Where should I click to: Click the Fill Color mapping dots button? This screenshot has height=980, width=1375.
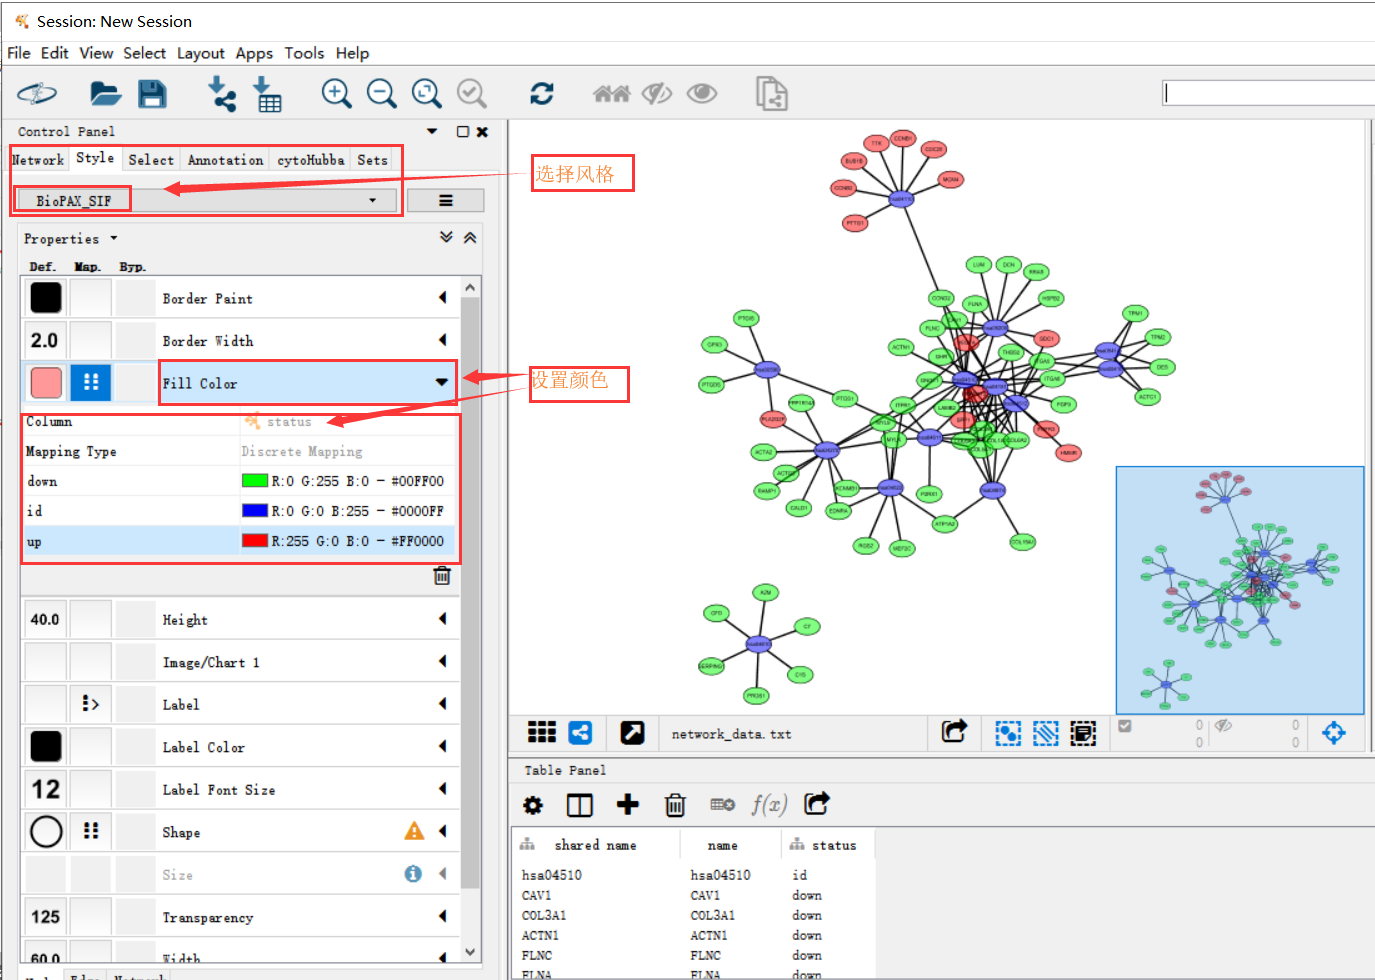click(x=91, y=382)
